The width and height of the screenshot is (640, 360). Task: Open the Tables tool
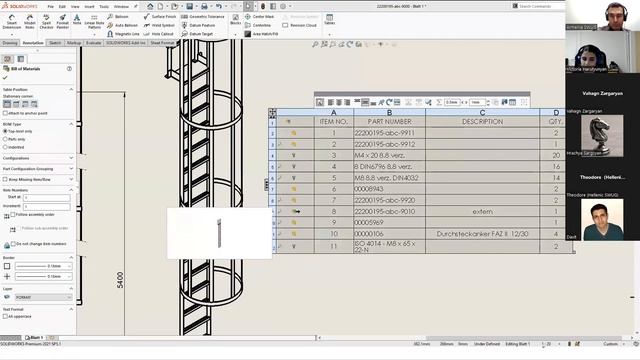pyautogui.click(x=329, y=20)
